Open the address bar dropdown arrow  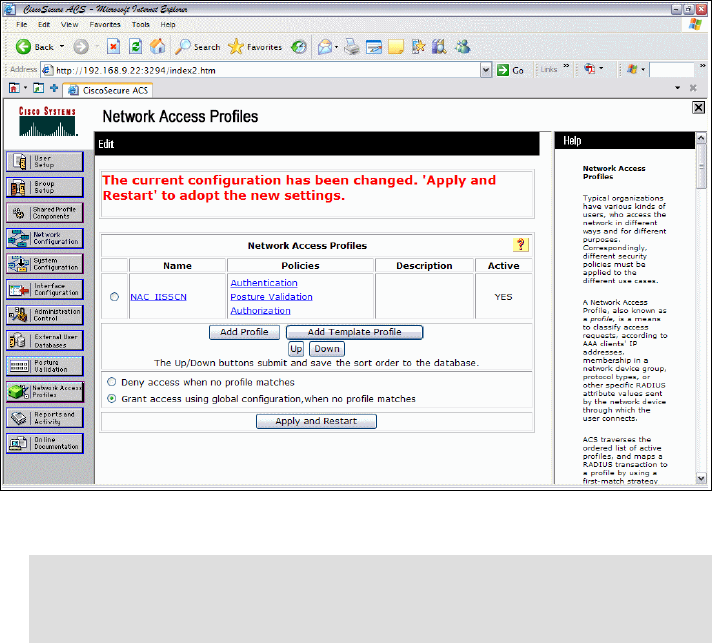point(486,70)
